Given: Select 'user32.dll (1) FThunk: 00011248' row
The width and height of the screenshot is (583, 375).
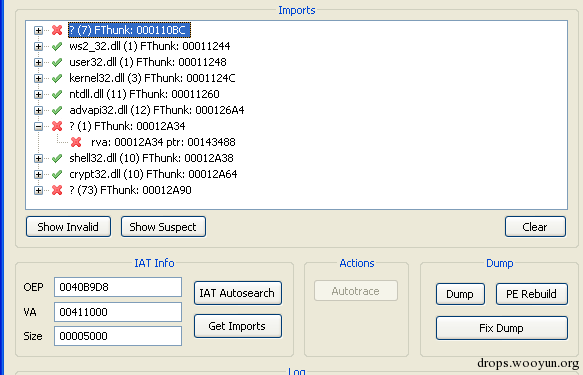Looking at the screenshot, I should 148,62.
